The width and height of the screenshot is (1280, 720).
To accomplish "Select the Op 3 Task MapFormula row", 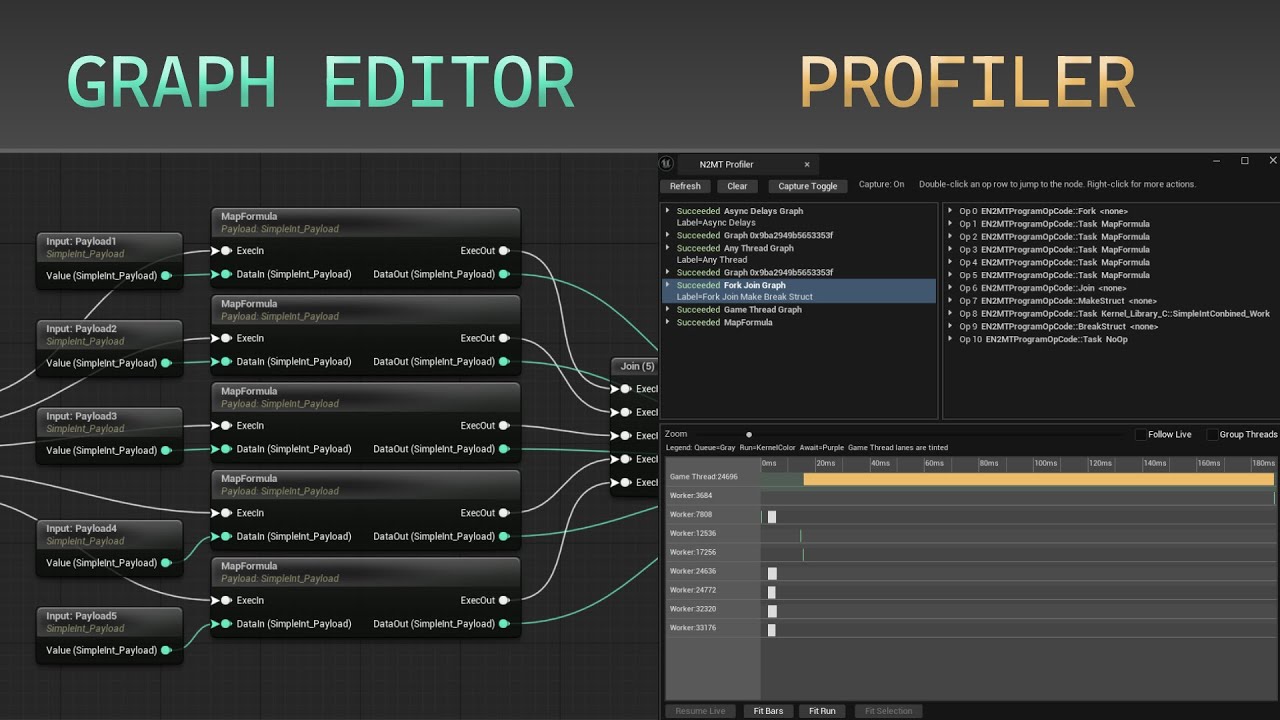I will pos(1111,250).
